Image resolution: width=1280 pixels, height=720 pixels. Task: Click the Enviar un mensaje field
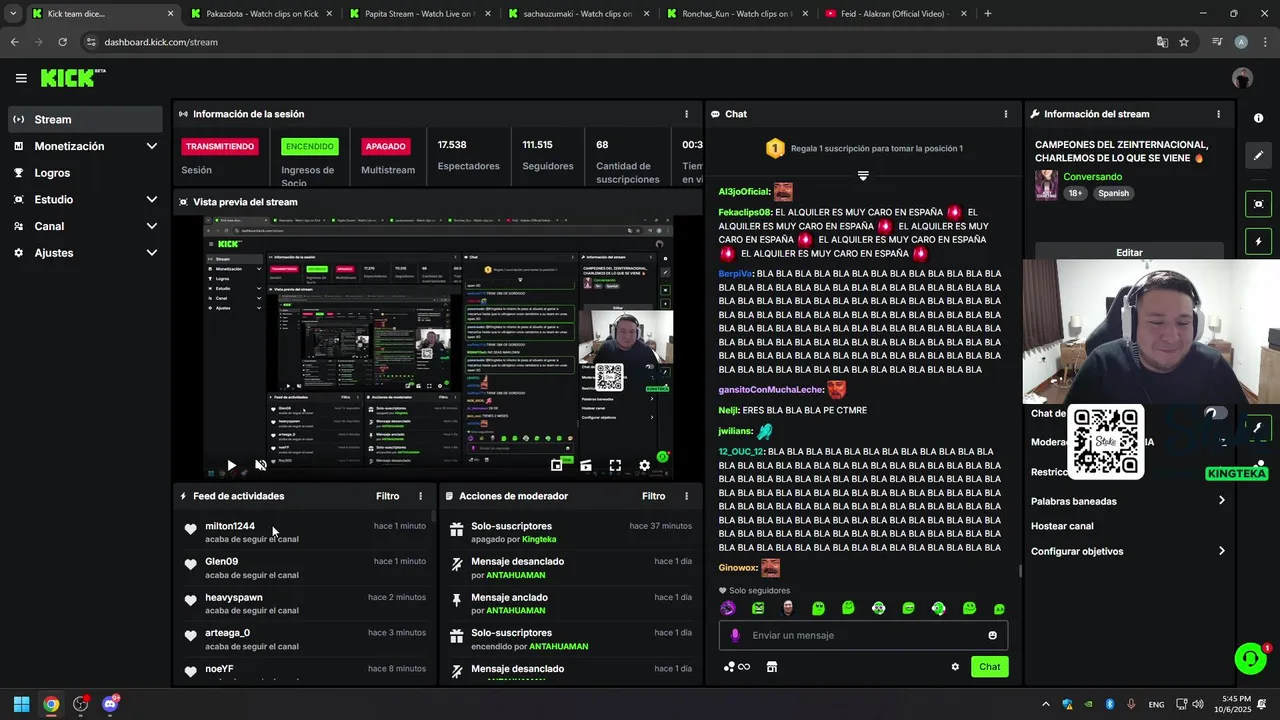click(x=863, y=635)
